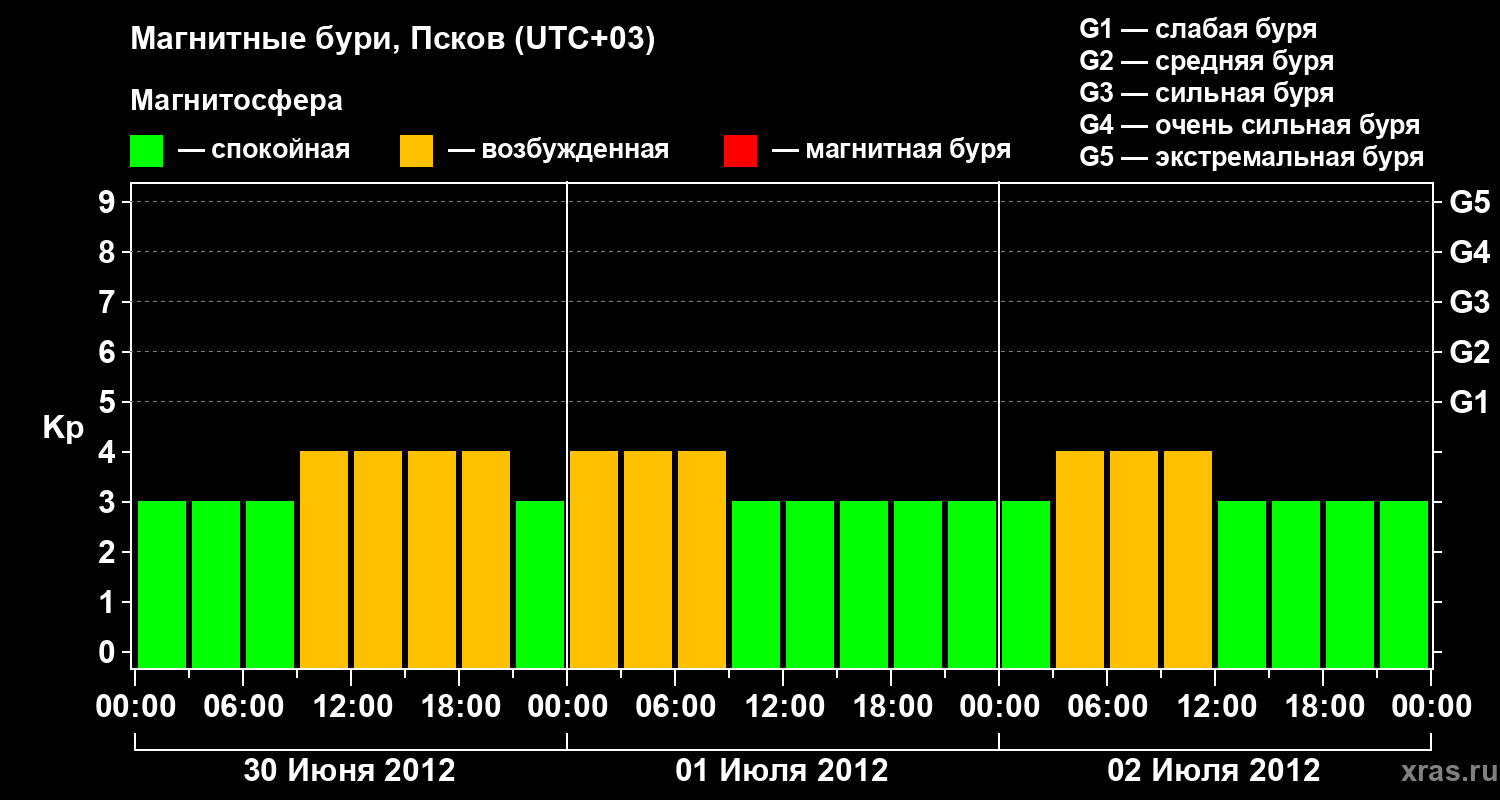Click the green 15:00–18:00 bar on 01 Июля

[864, 584]
